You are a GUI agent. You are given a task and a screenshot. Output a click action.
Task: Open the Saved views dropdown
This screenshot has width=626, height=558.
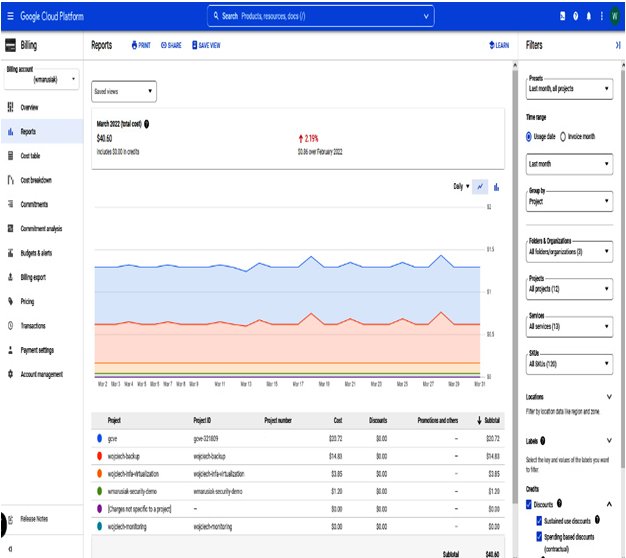[x=124, y=91]
